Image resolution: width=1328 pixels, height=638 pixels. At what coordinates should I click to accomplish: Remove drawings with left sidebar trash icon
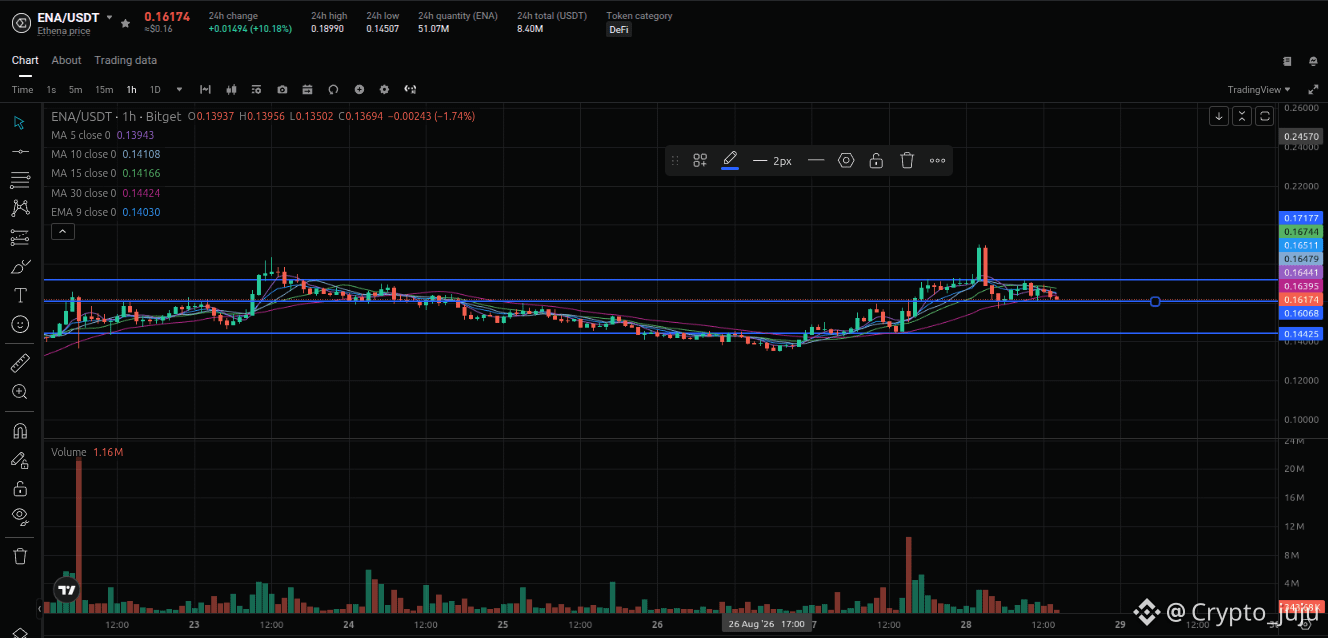tap(19, 556)
